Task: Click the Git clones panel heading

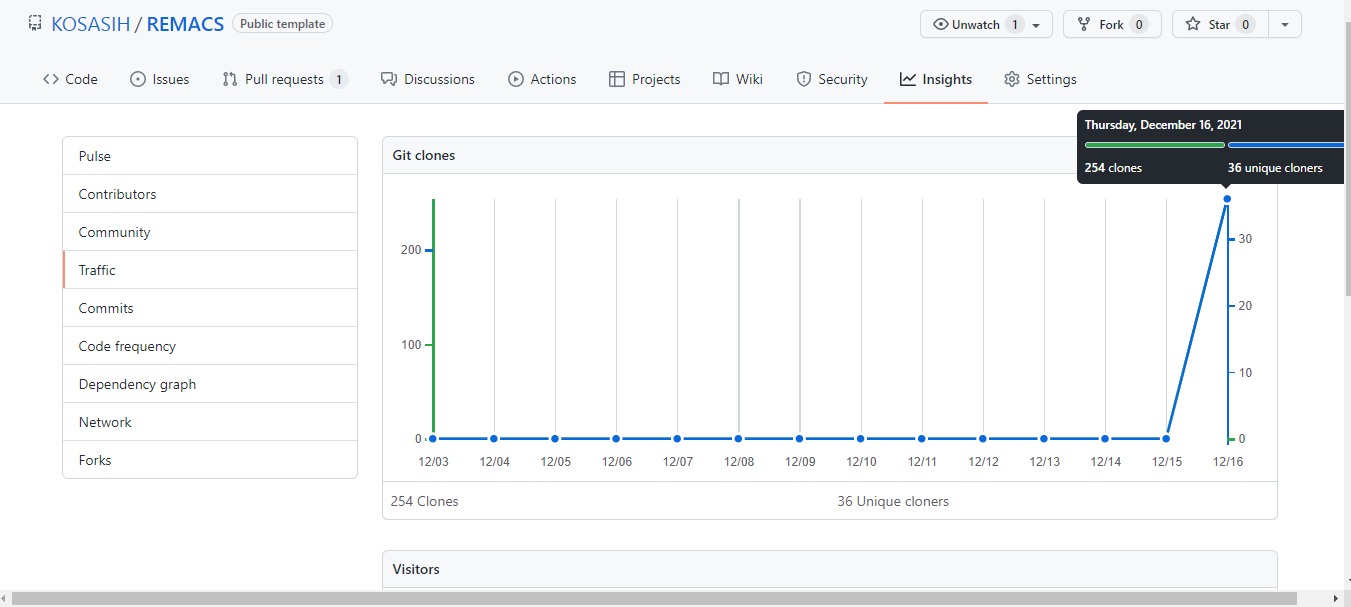Action: (424, 155)
